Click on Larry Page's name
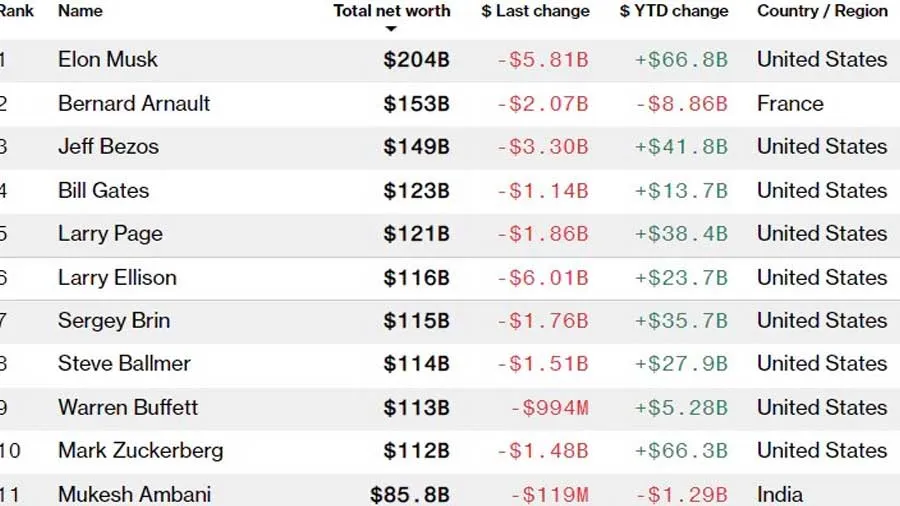 [110, 234]
